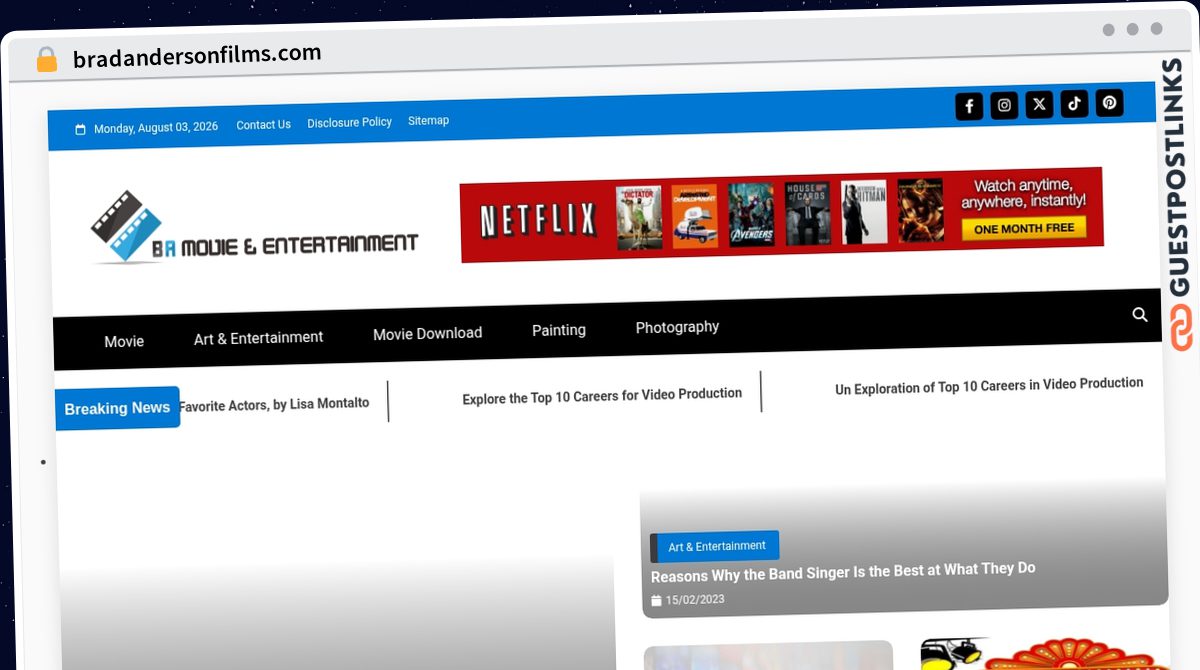Open the Art & Entertainment menu item
This screenshot has width=1200, height=670.
click(x=258, y=338)
